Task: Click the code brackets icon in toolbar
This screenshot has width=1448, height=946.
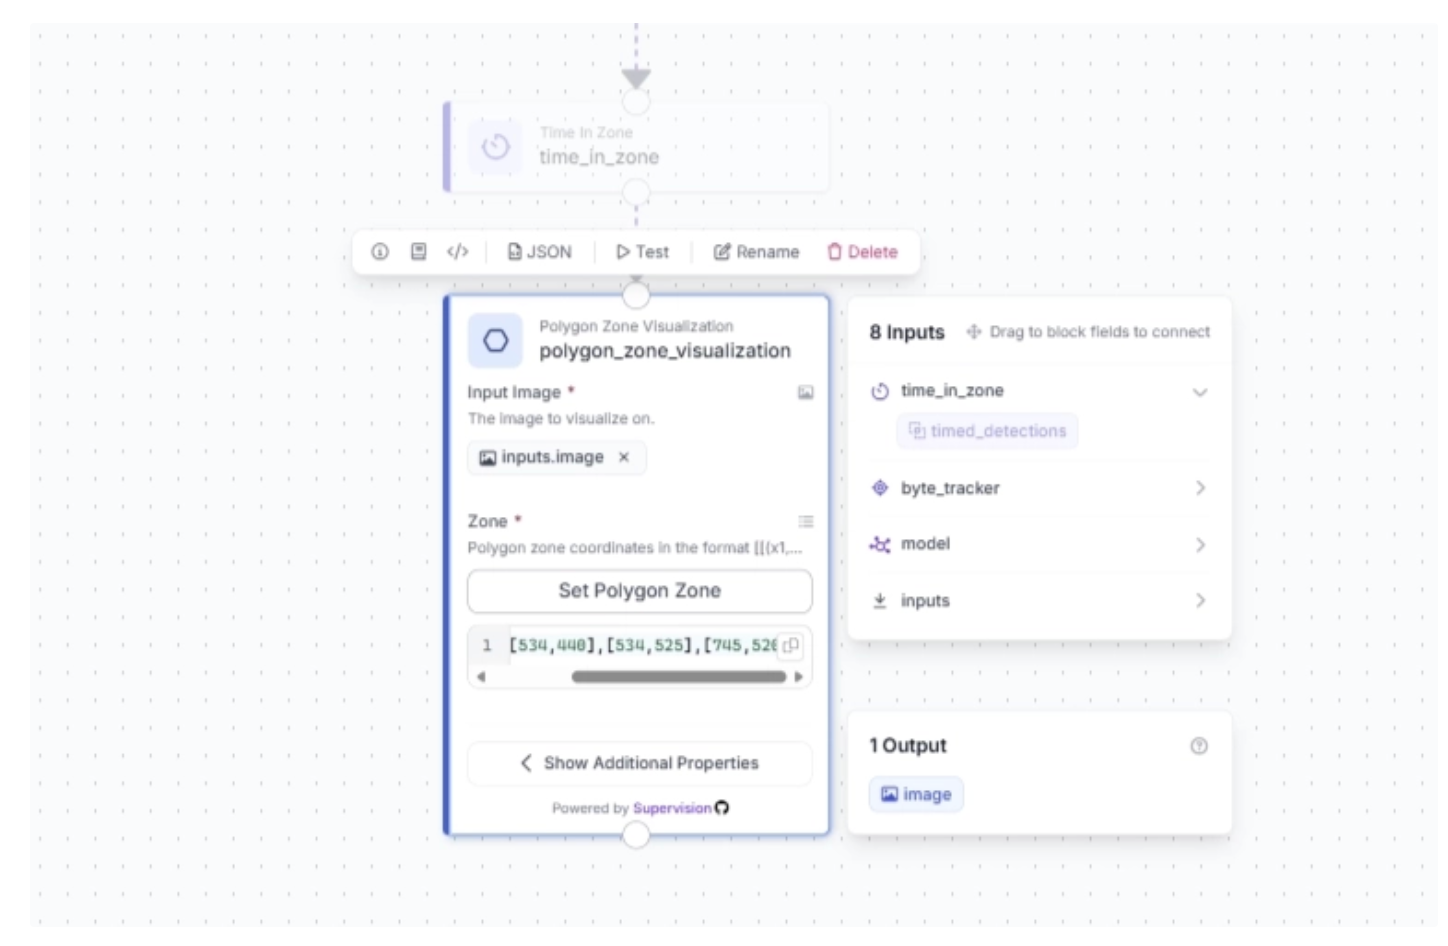Action: [x=457, y=252]
